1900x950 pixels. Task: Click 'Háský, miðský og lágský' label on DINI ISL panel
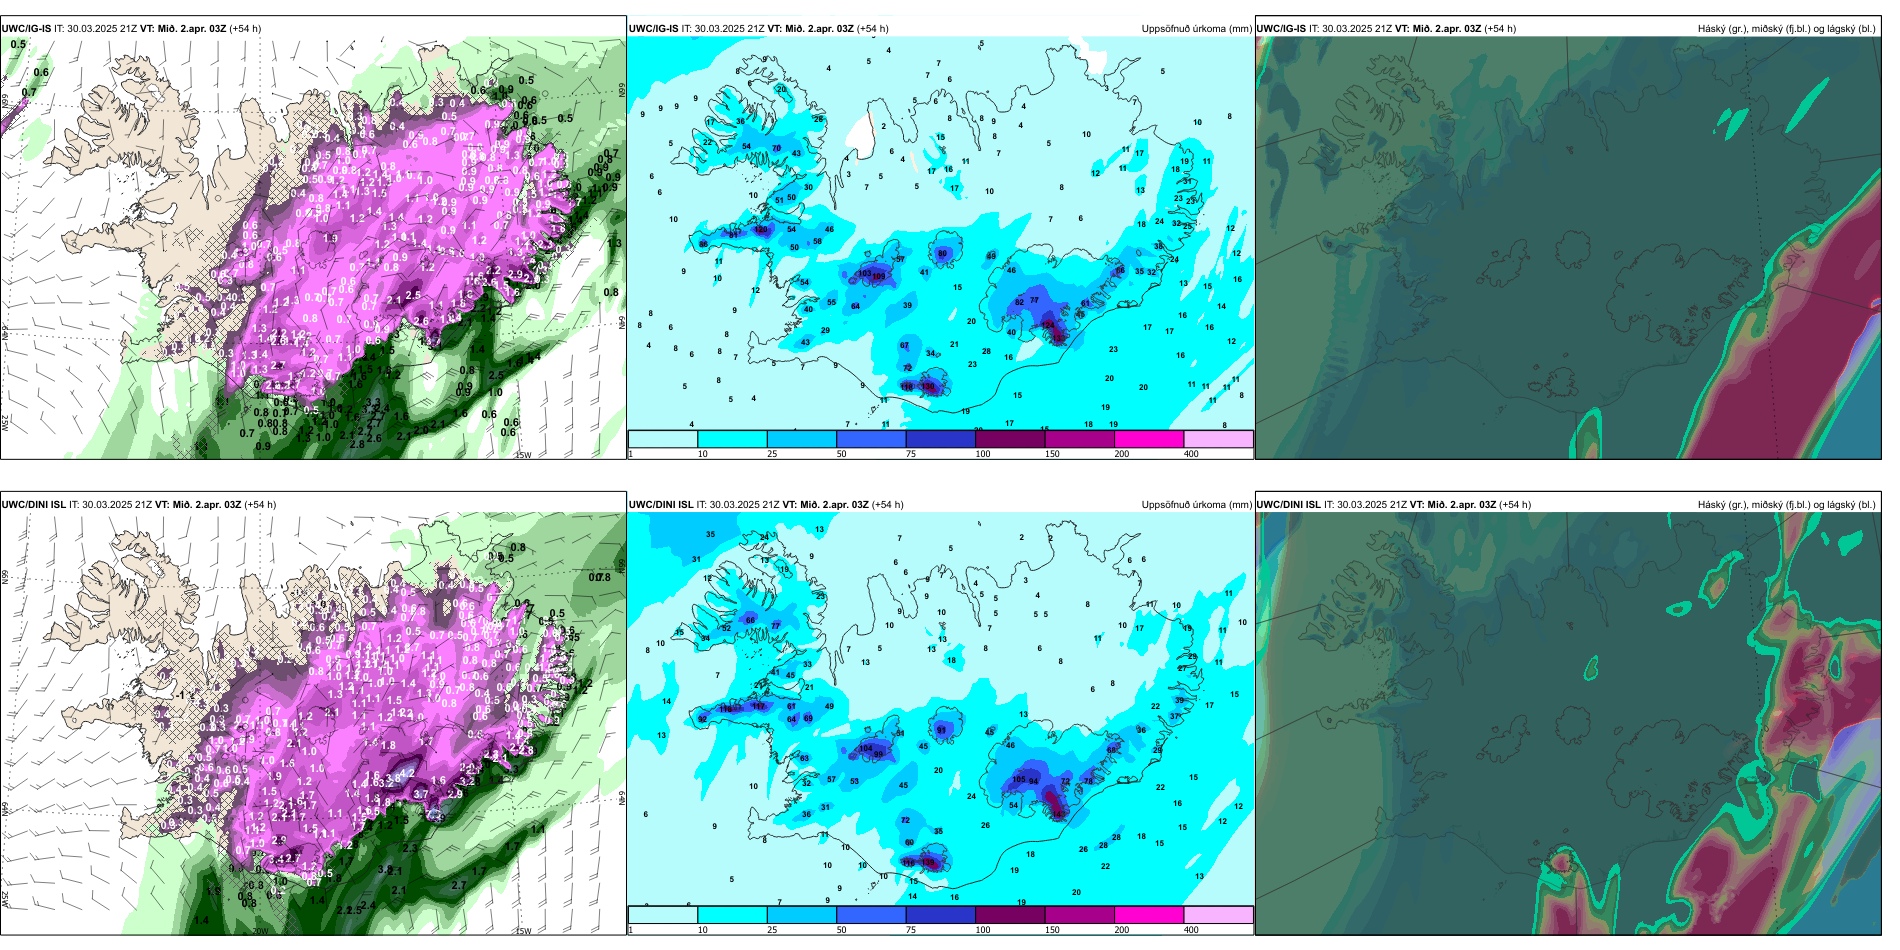point(1787,505)
